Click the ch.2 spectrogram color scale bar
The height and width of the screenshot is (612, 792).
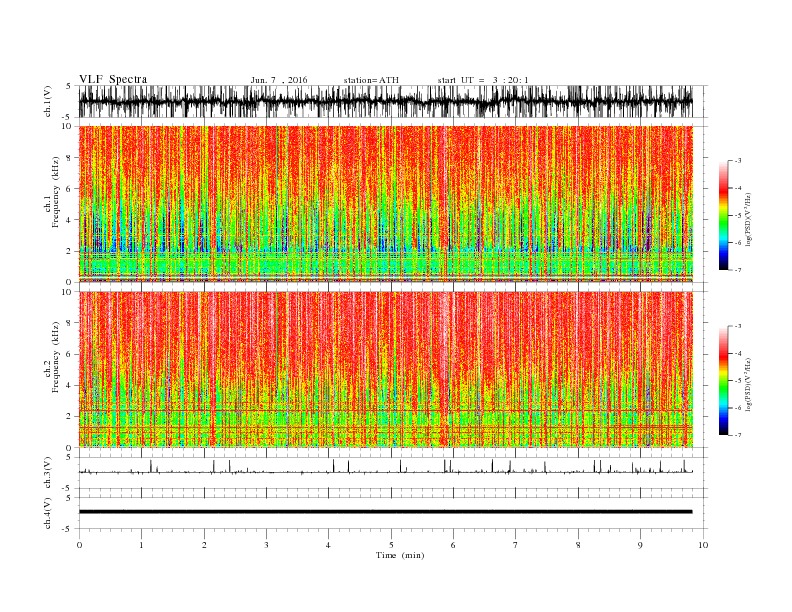click(723, 381)
